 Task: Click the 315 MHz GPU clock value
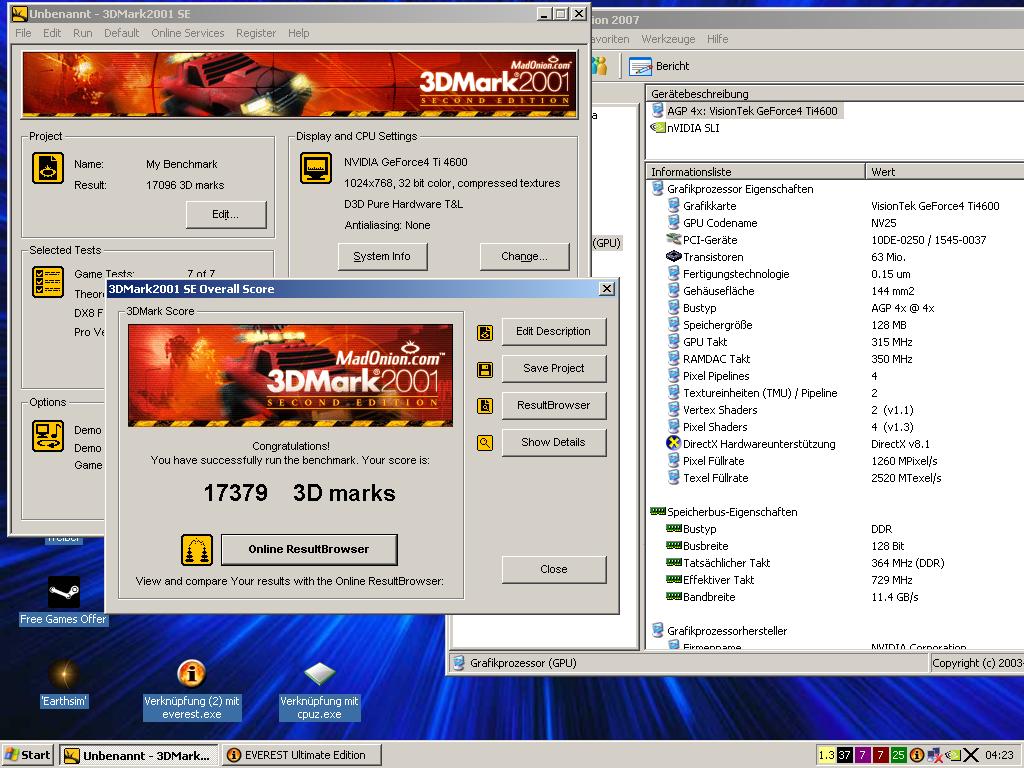[891, 342]
